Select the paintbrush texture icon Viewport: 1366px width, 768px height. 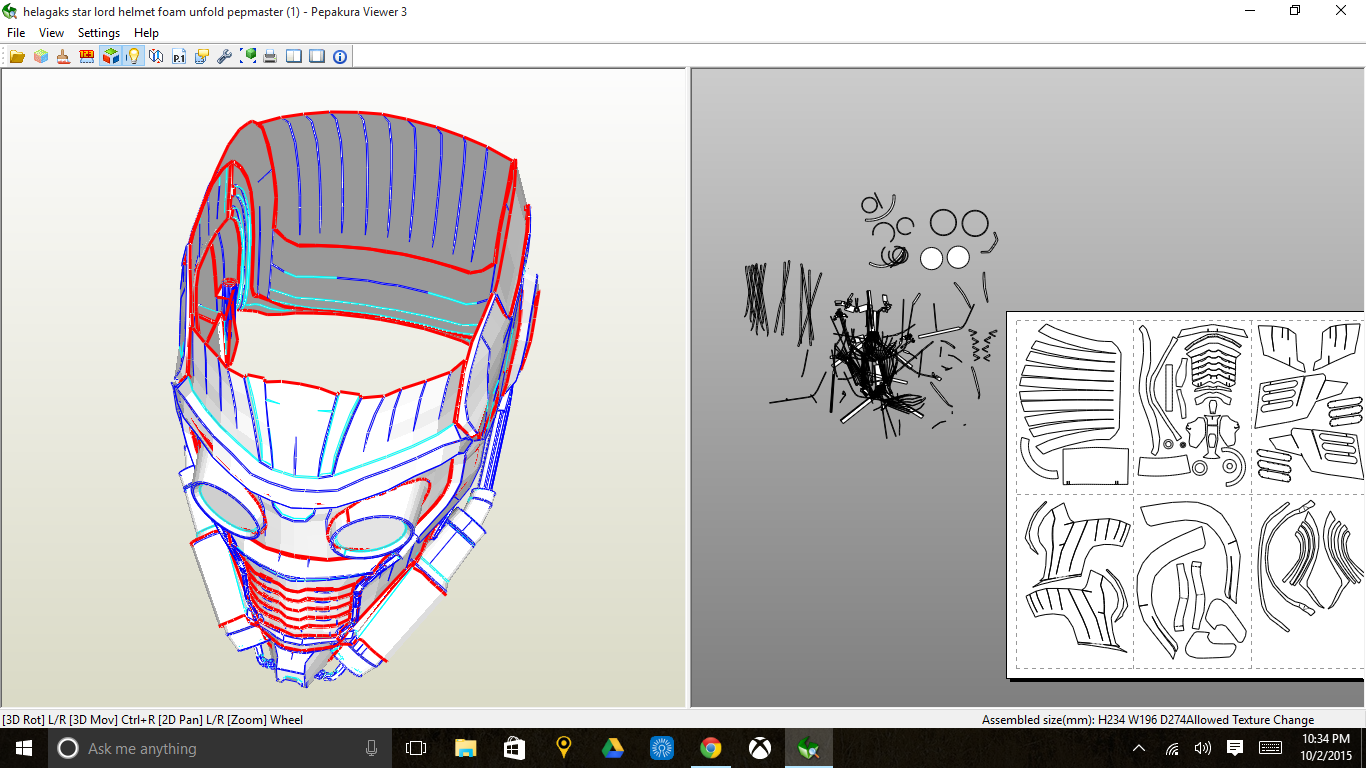[x=63, y=57]
